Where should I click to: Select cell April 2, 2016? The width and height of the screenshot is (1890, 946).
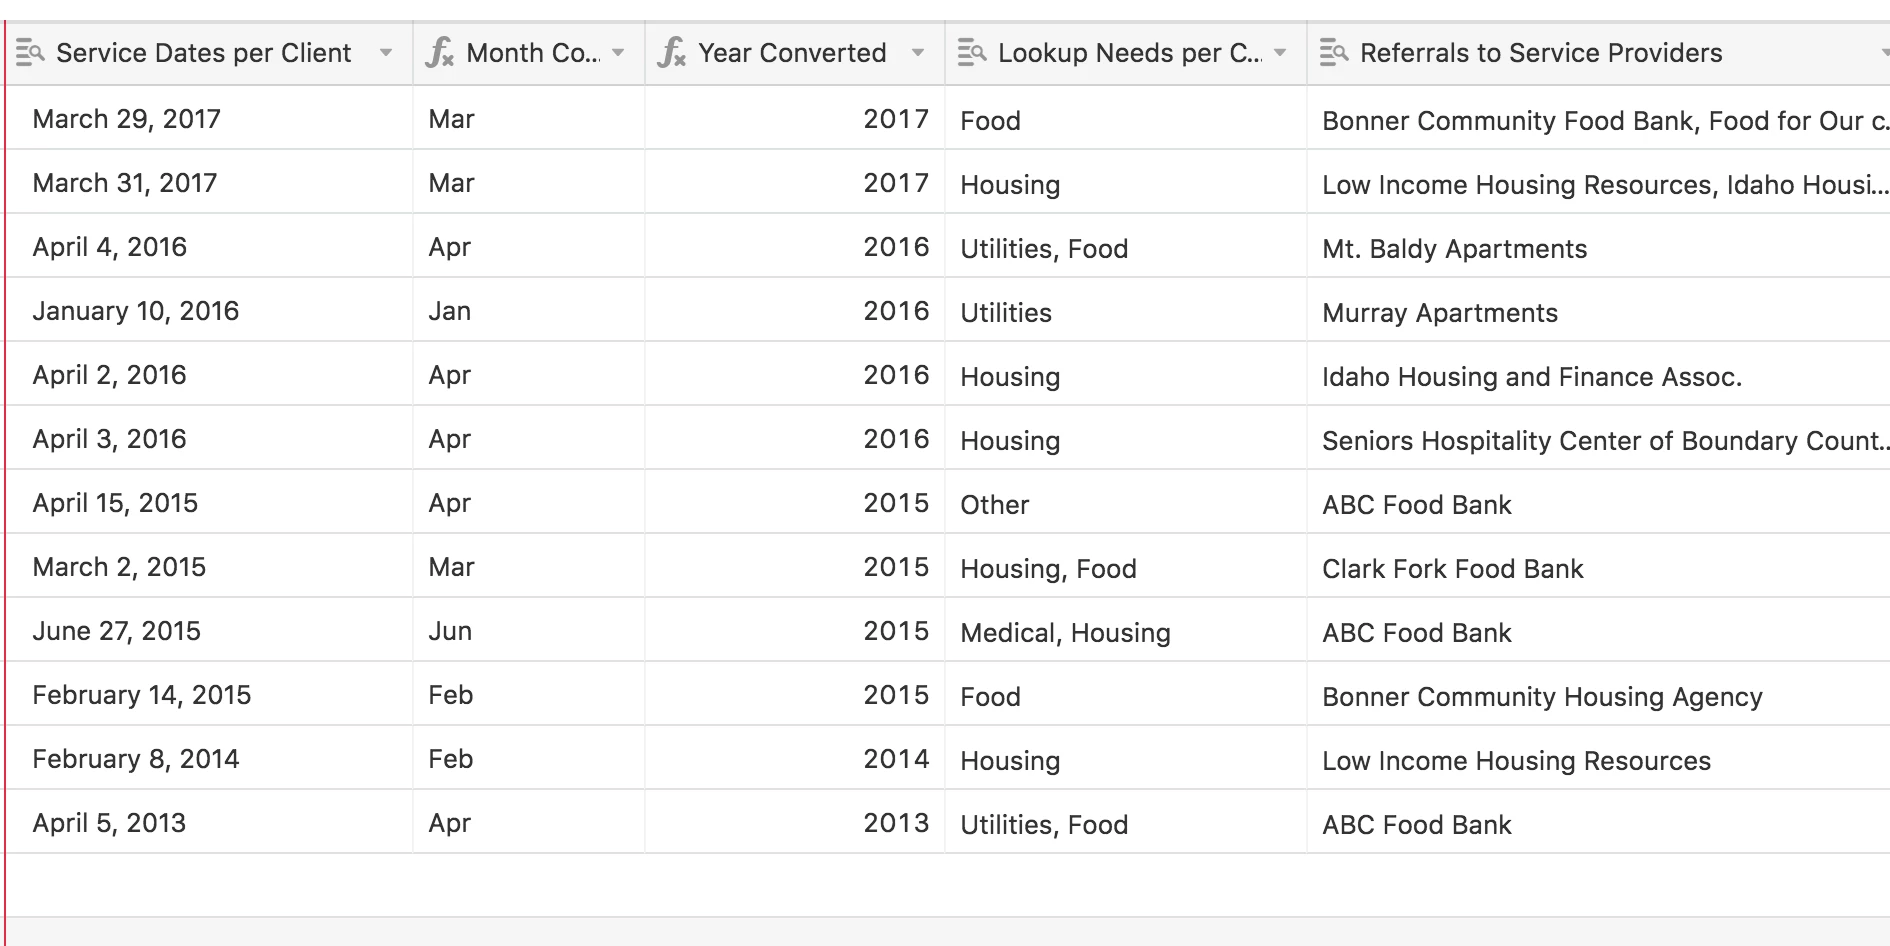pos(209,374)
